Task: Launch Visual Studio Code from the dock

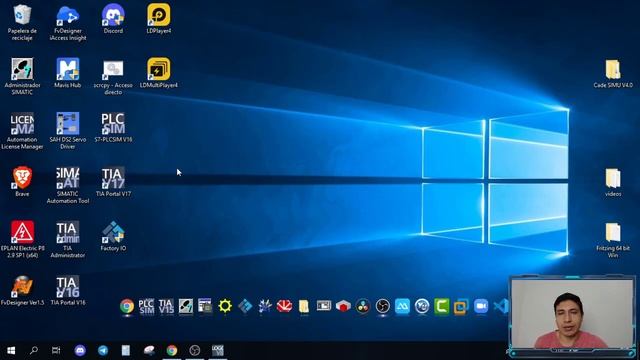Action: point(501,306)
